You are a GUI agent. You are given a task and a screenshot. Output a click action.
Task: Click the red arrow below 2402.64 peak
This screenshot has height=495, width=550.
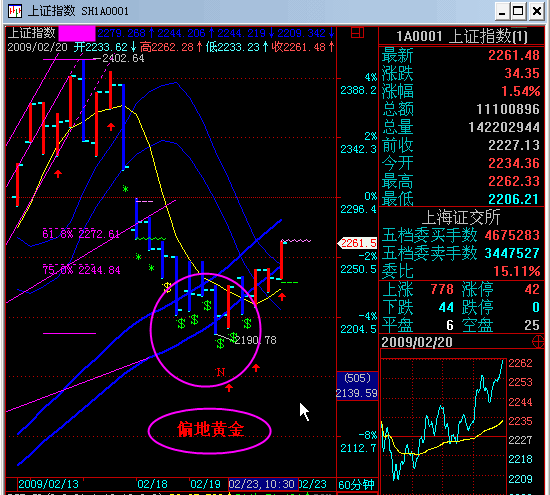click(111, 126)
